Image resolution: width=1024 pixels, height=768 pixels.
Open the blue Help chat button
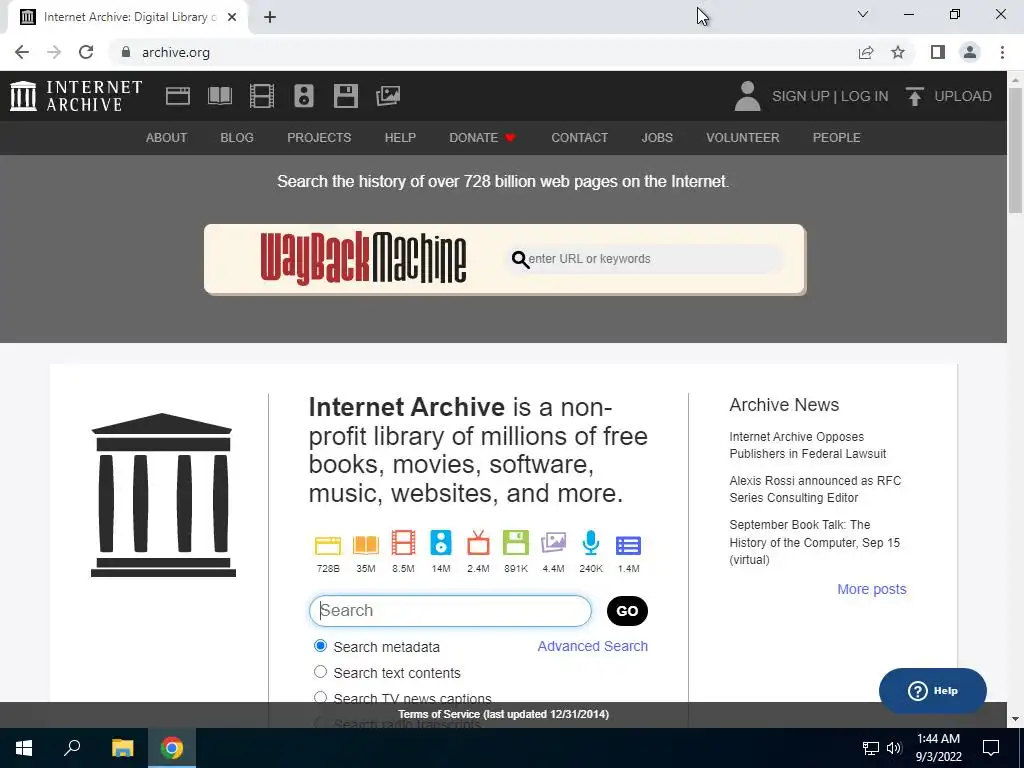(x=933, y=691)
